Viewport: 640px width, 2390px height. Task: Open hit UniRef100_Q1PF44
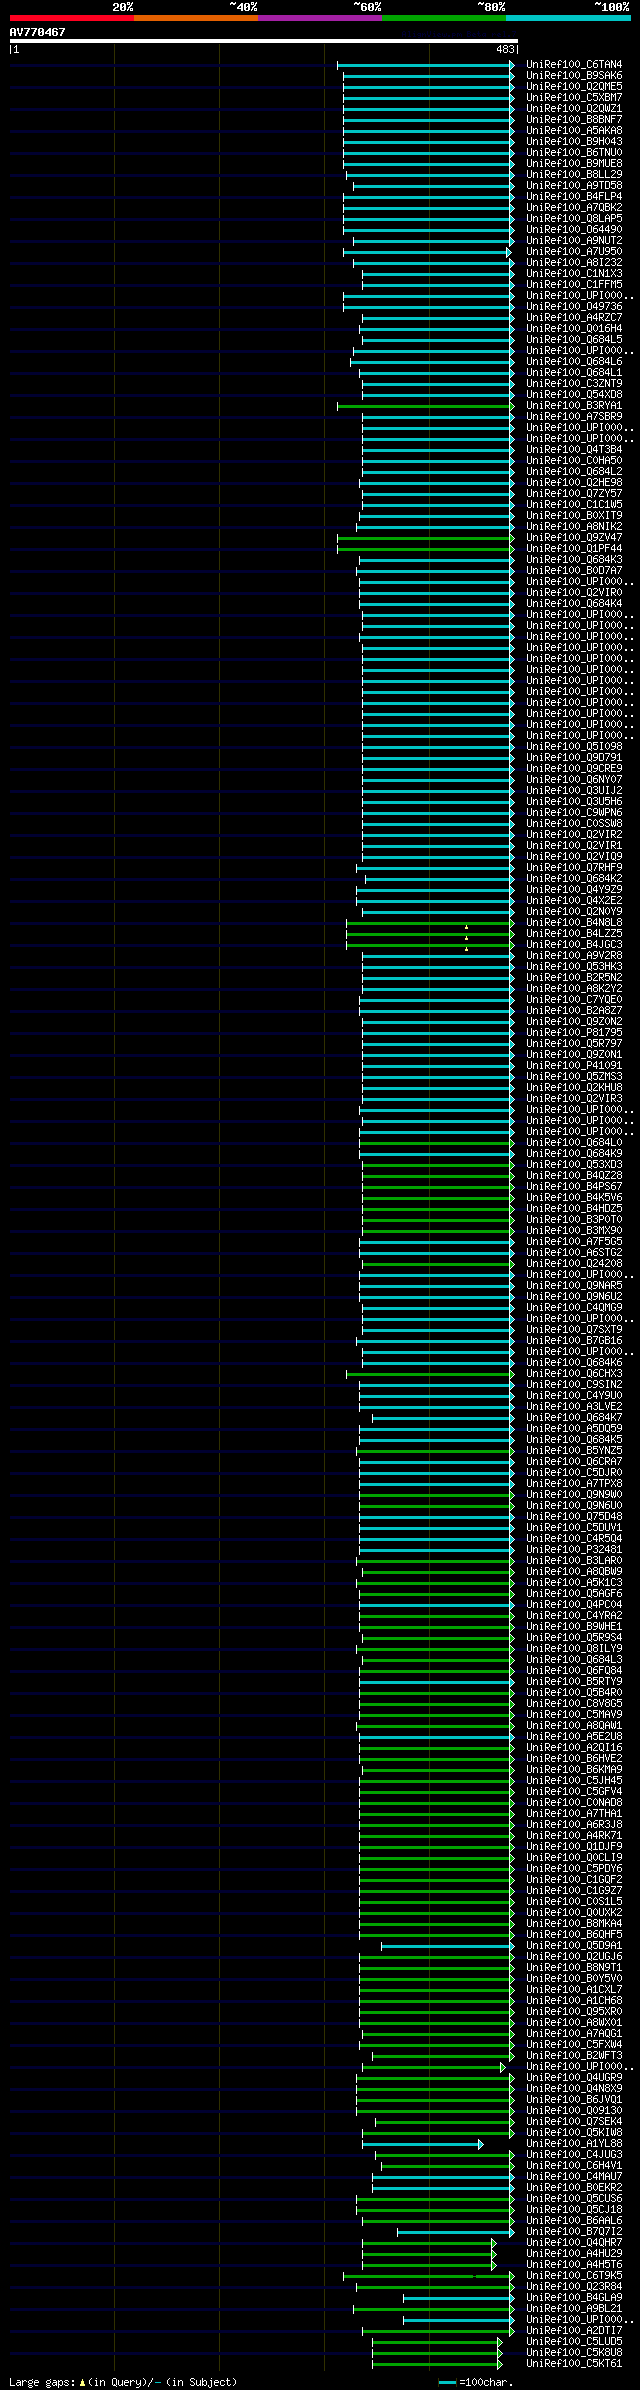574,549
